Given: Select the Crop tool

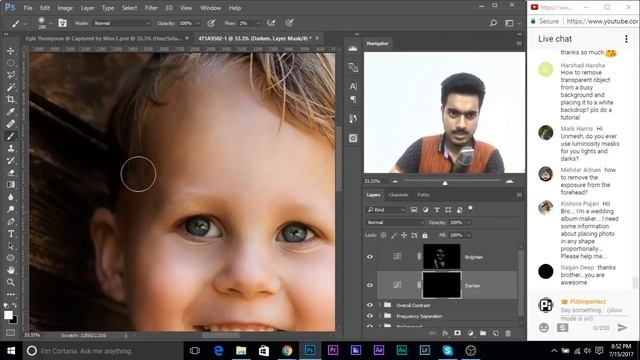Looking at the screenshot, I should pos(11,99).
